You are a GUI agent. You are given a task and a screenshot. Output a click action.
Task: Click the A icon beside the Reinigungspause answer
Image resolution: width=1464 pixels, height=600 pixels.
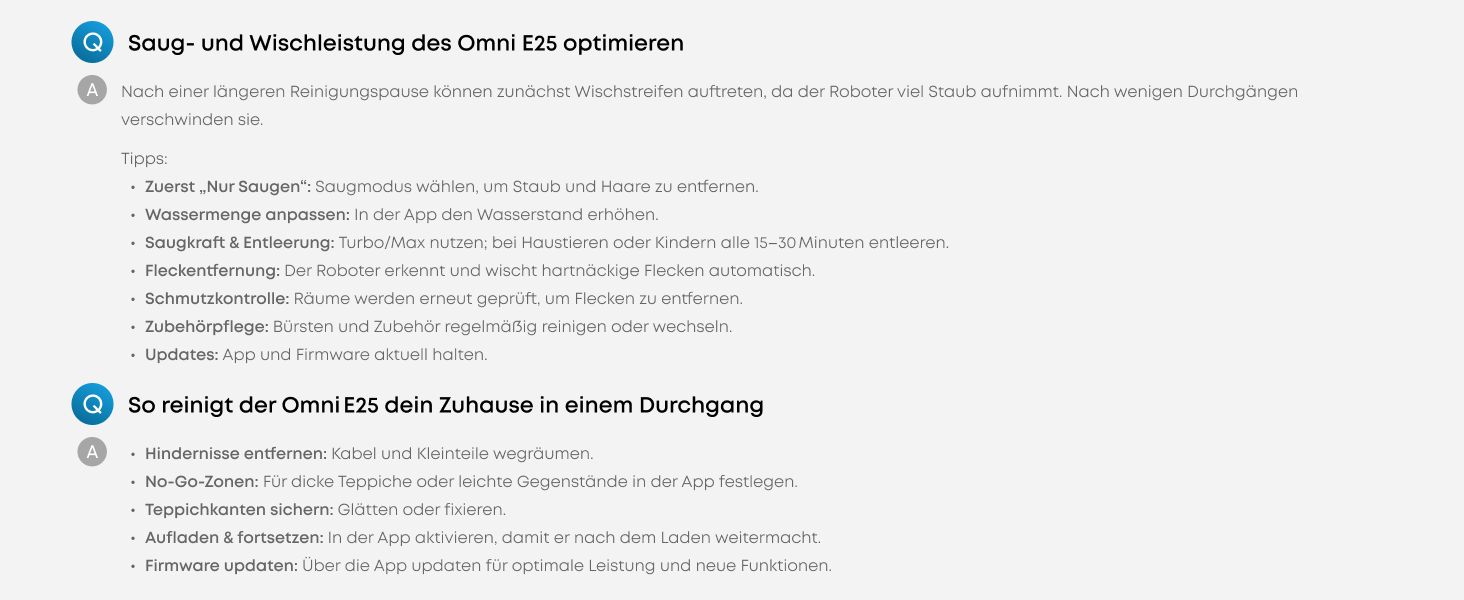click(x=92, y=91)
